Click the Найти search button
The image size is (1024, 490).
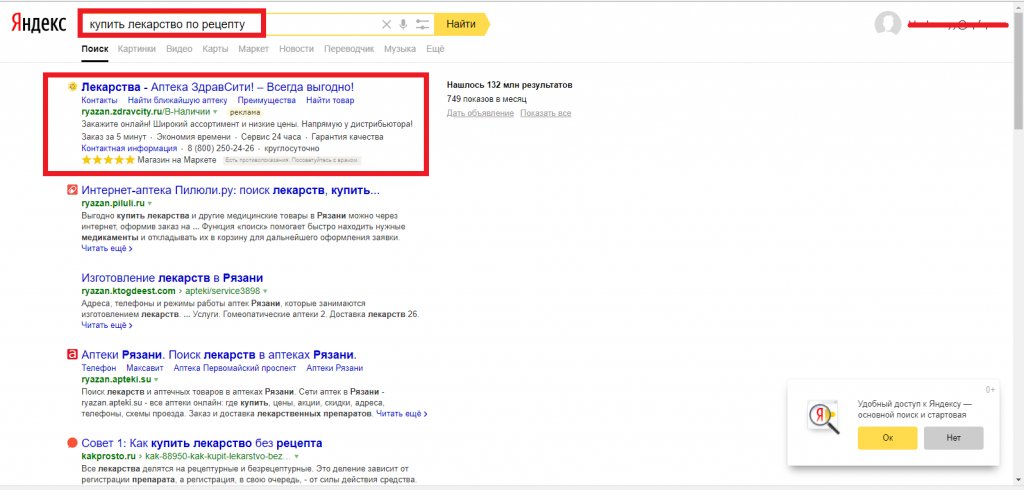tap(461, 24)
